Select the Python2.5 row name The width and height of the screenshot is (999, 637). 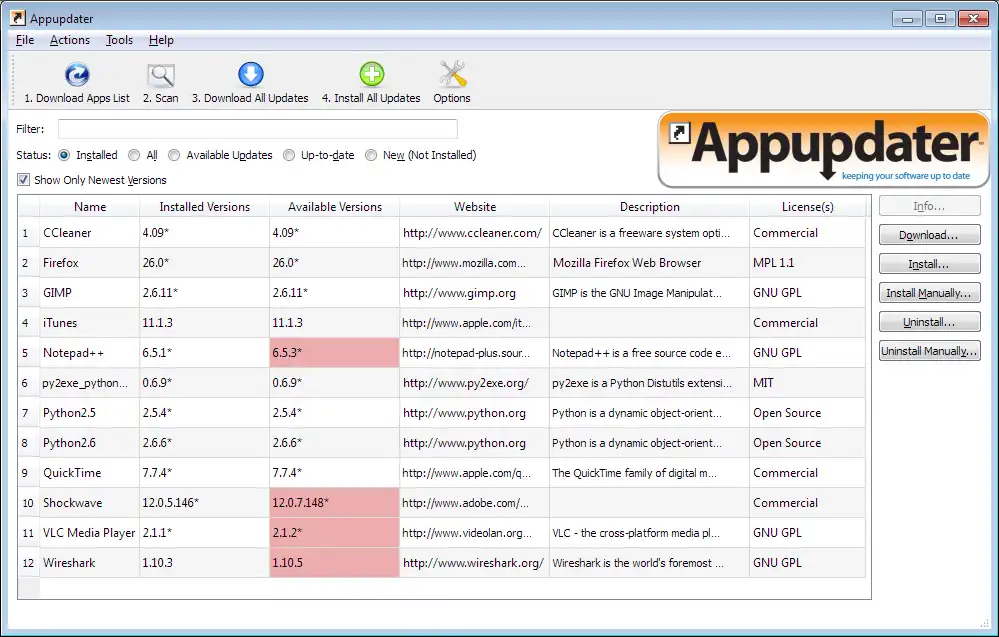(x=69, y=413)
